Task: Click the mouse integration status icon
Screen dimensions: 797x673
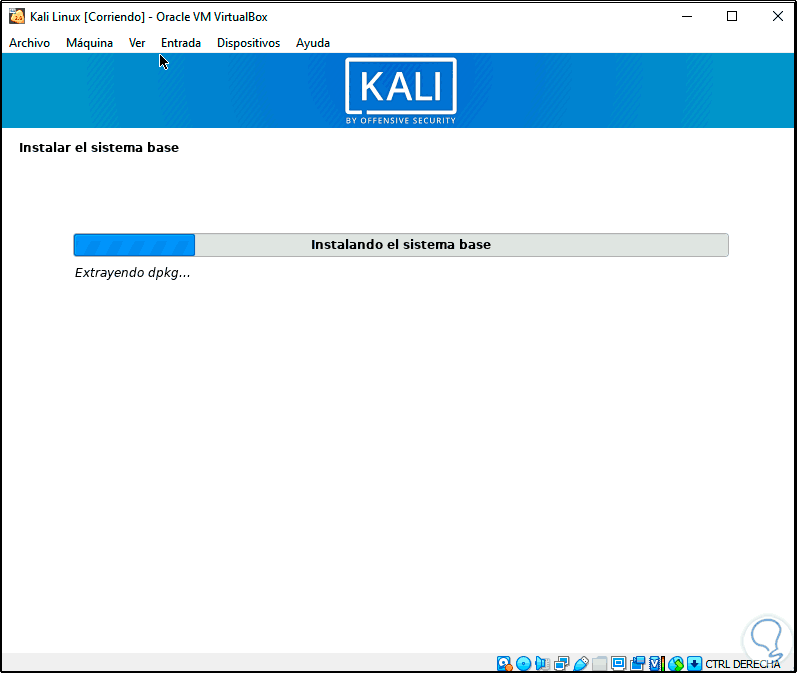Action: coord(676,663)
